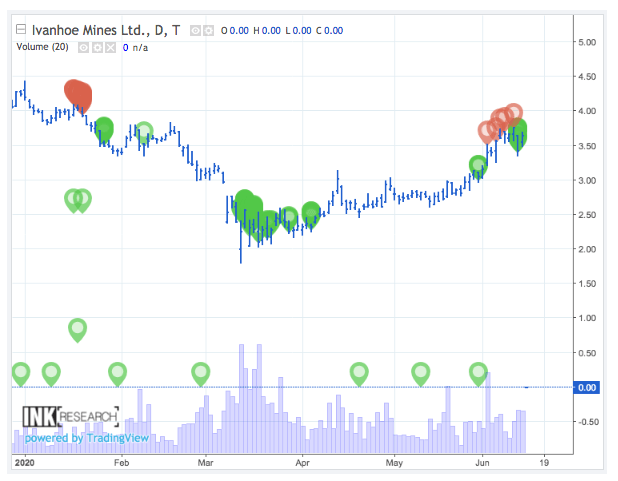Select bottom-row green marker in early May
This screenshot has height=481, width=618.
pos(421,374)
